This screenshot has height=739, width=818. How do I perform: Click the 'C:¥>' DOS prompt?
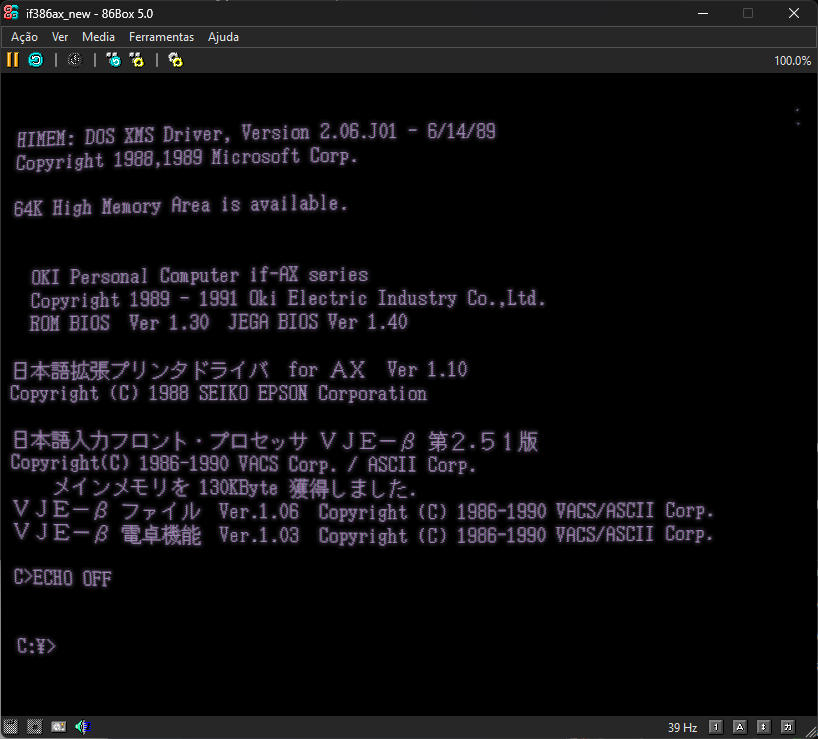coord(36,647)
